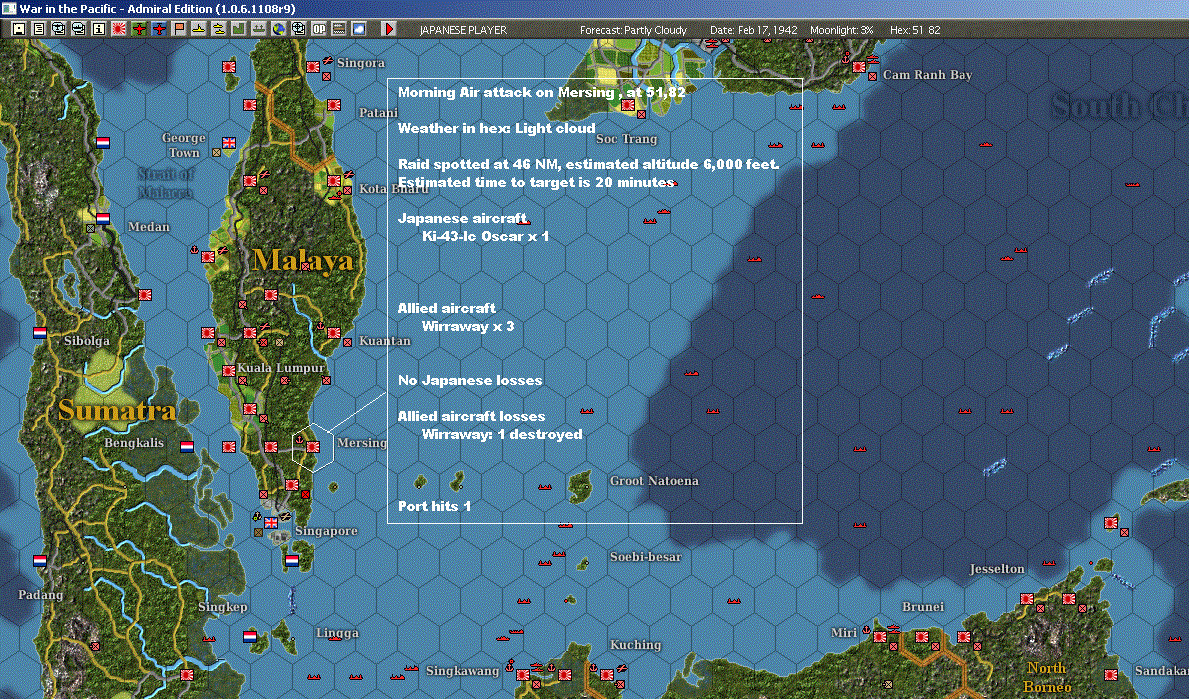The width and height of the screenshot is (1189, 699).
Task: Click the 'JAPANESE PLAYER' status label
Action: [463, 30]
